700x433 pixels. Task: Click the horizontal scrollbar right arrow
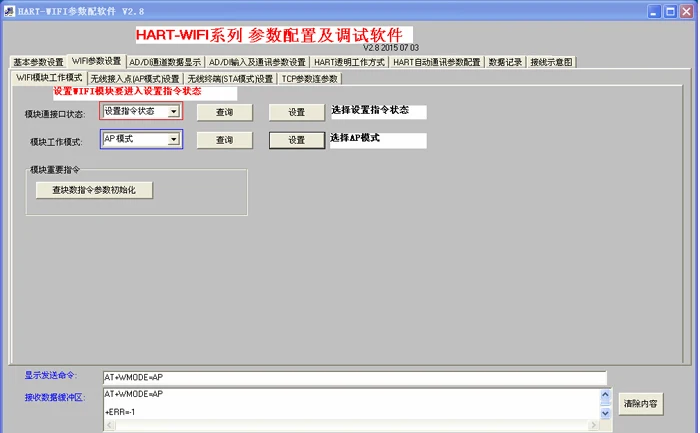click(x=593, y=425)
